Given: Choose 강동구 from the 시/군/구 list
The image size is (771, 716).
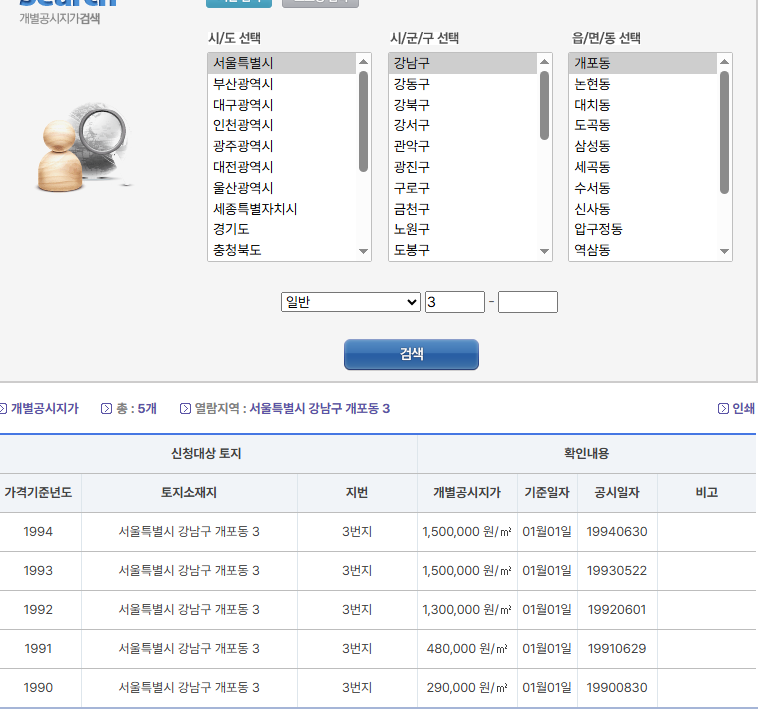Looking at the screenshot, I should 411,84.
